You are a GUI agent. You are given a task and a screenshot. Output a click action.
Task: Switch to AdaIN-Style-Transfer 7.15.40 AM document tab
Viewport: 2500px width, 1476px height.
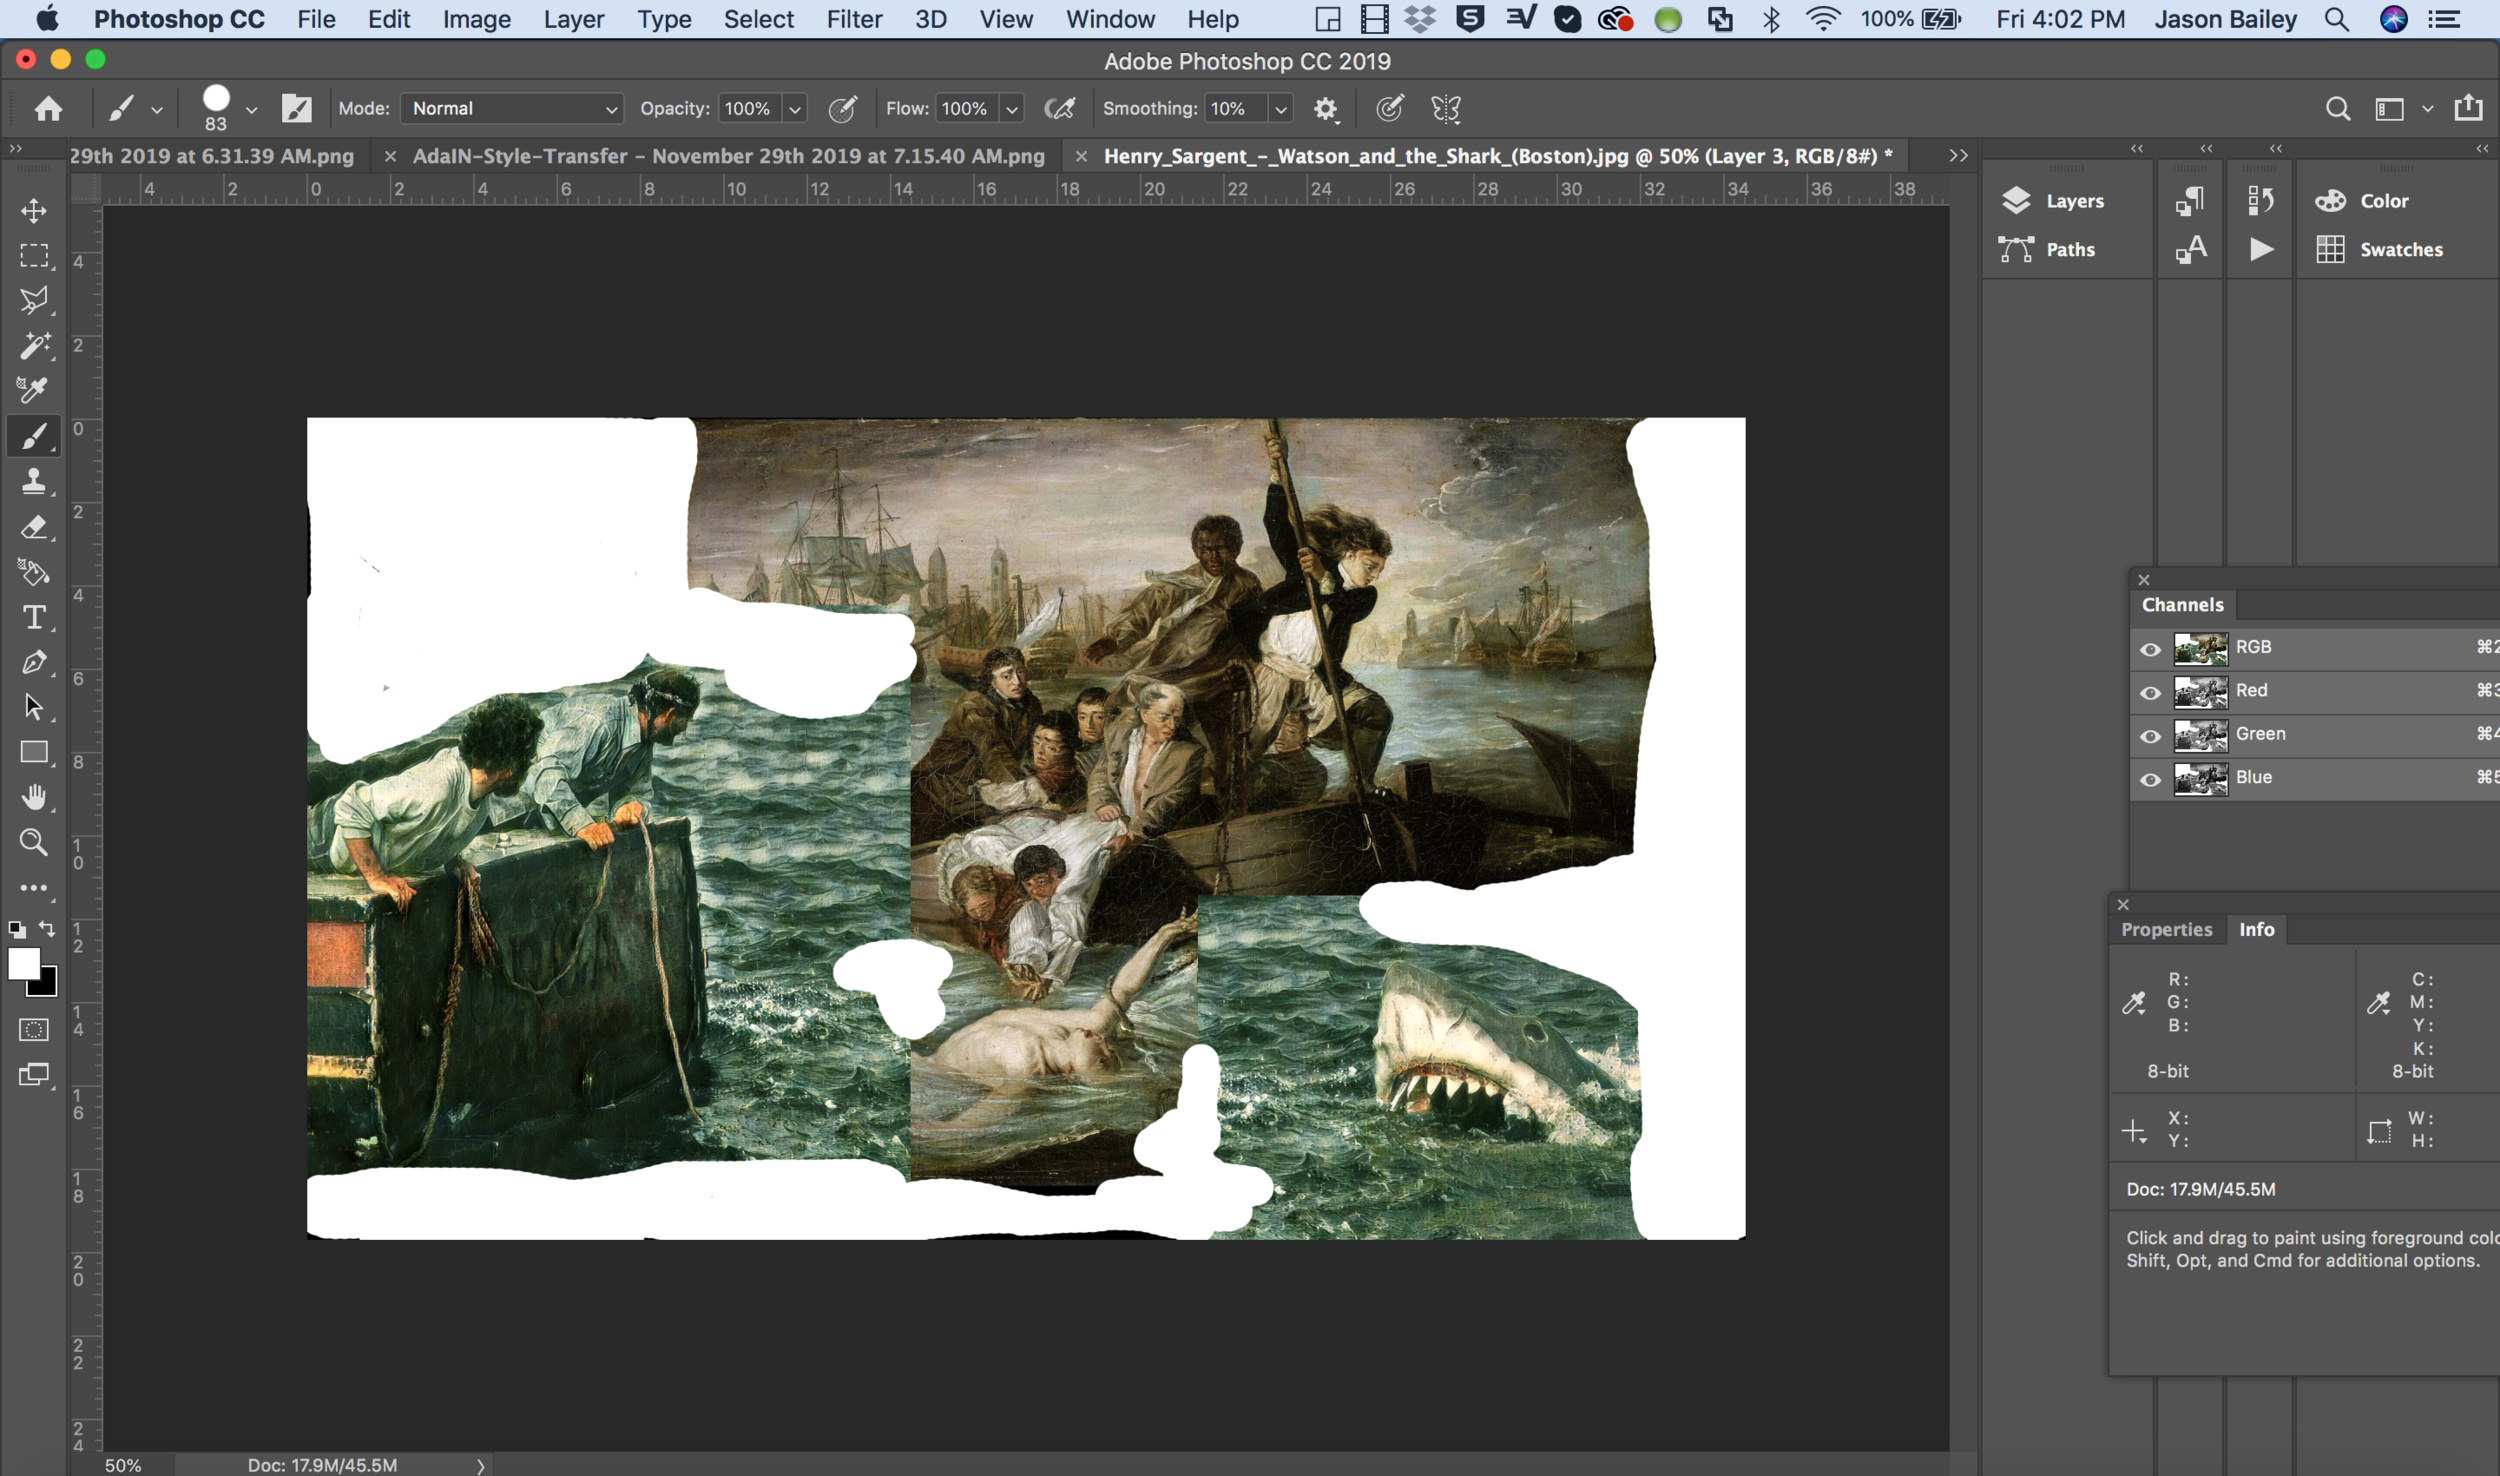click(728, 156)
